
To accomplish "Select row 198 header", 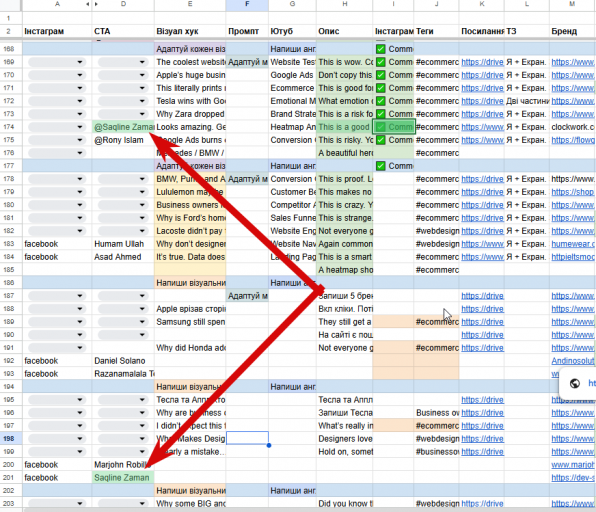I will point(9,439).
